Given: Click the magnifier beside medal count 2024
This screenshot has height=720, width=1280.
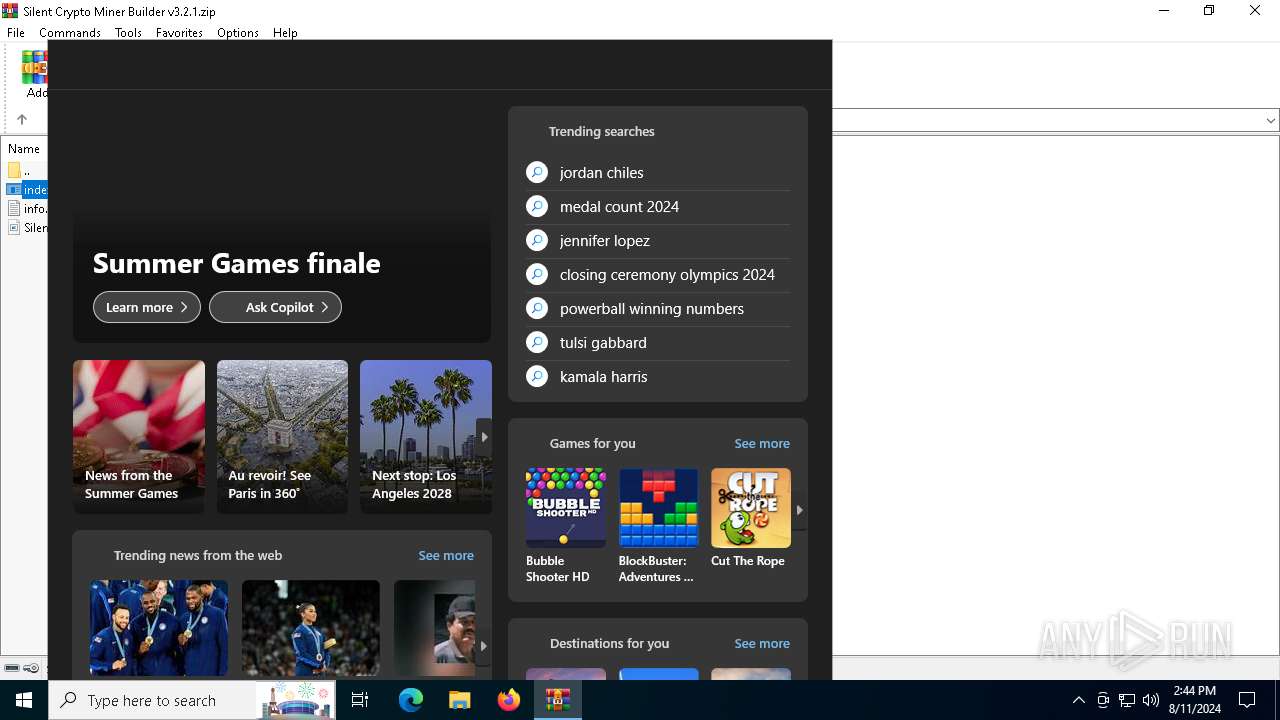Looking at the screenshot, I should tap(537, 206).
